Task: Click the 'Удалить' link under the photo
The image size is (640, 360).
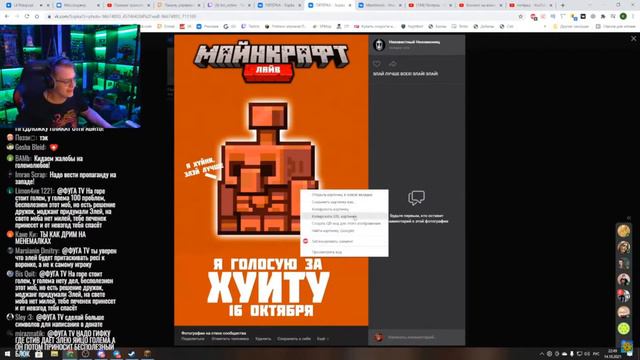Action: coord(263,339)
